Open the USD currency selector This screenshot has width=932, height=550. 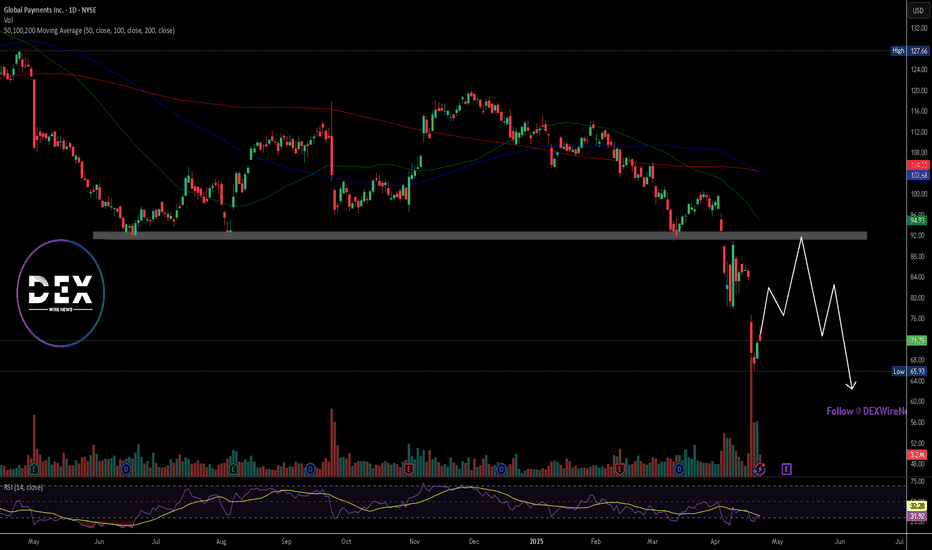point(918,10)
